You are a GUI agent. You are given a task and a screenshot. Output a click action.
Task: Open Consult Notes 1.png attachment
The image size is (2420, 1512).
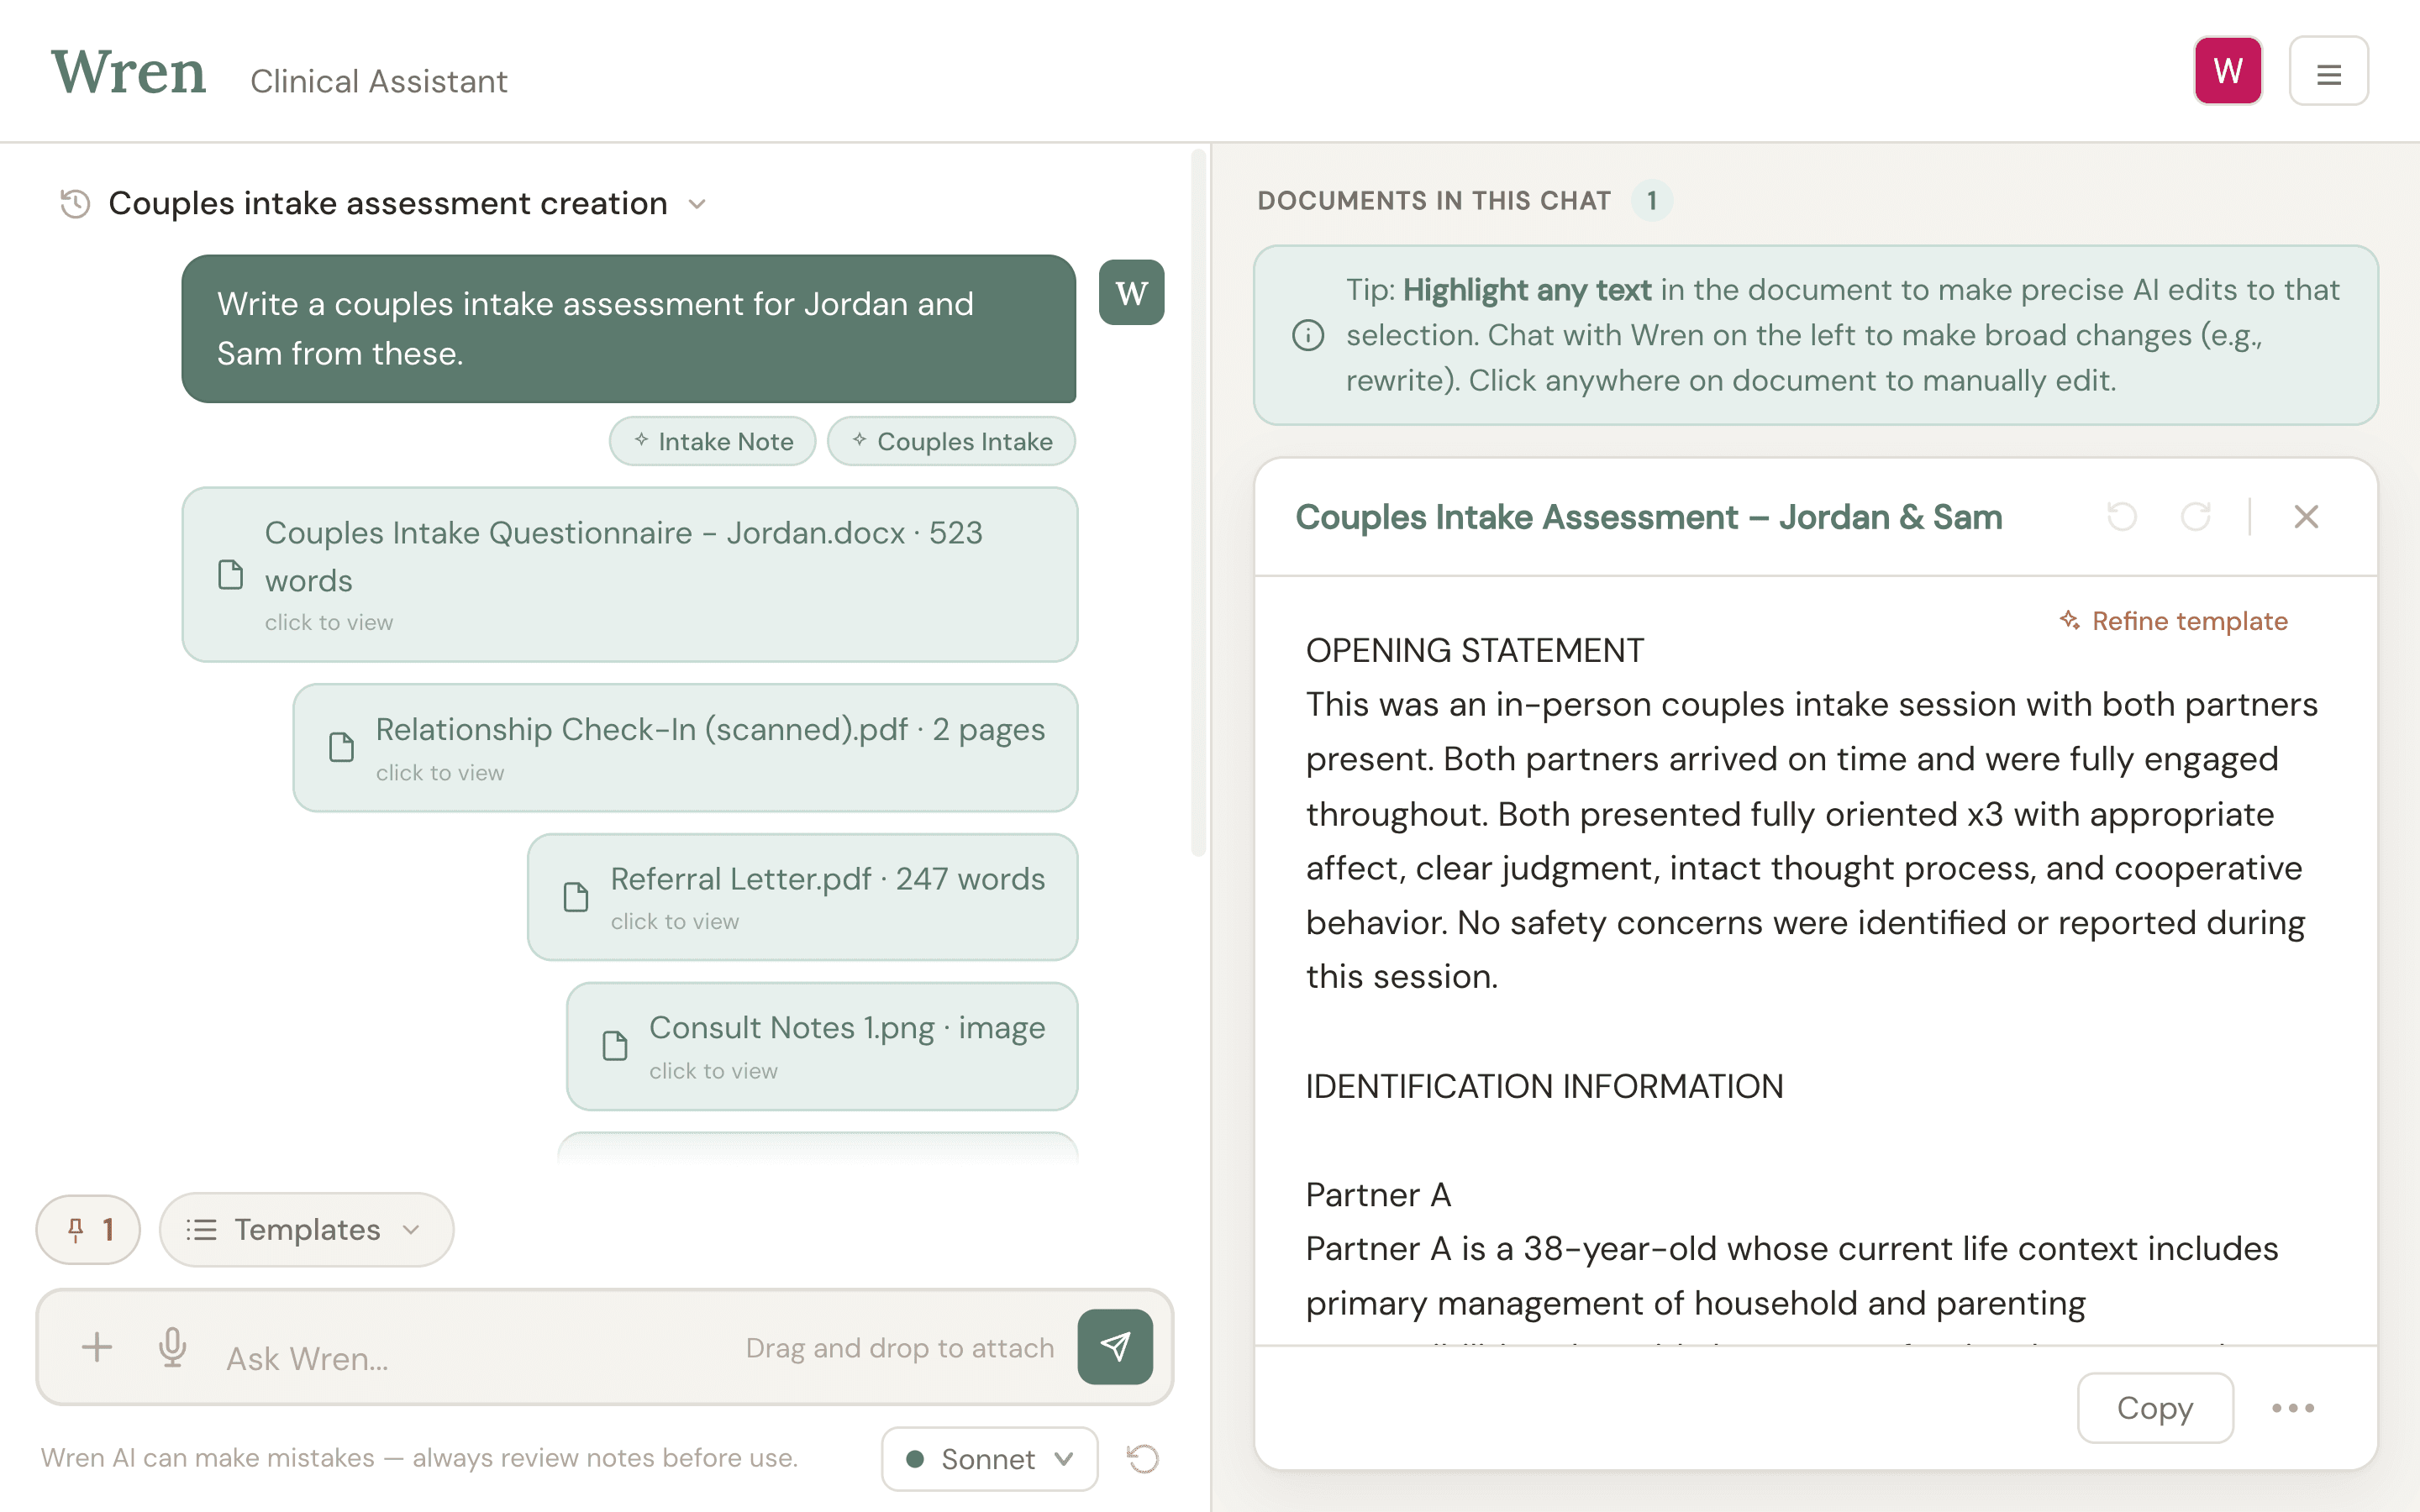pos(821,1046)
